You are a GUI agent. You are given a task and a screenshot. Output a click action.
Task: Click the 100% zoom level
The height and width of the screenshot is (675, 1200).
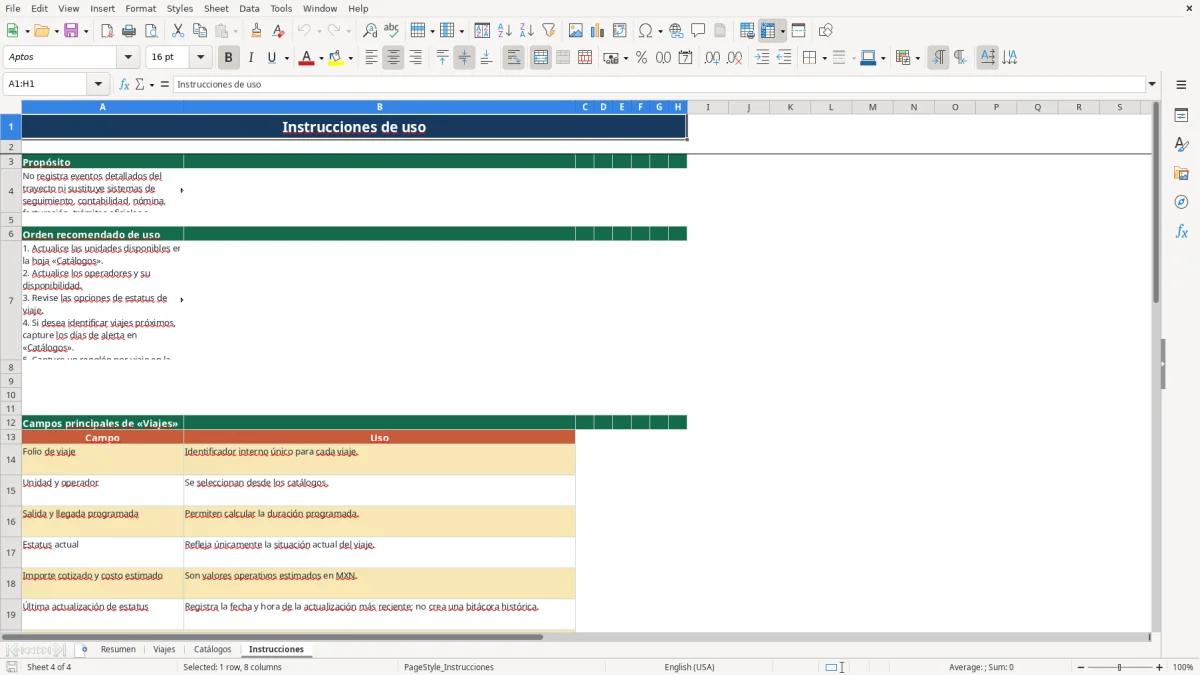(x=1183, y=667)
